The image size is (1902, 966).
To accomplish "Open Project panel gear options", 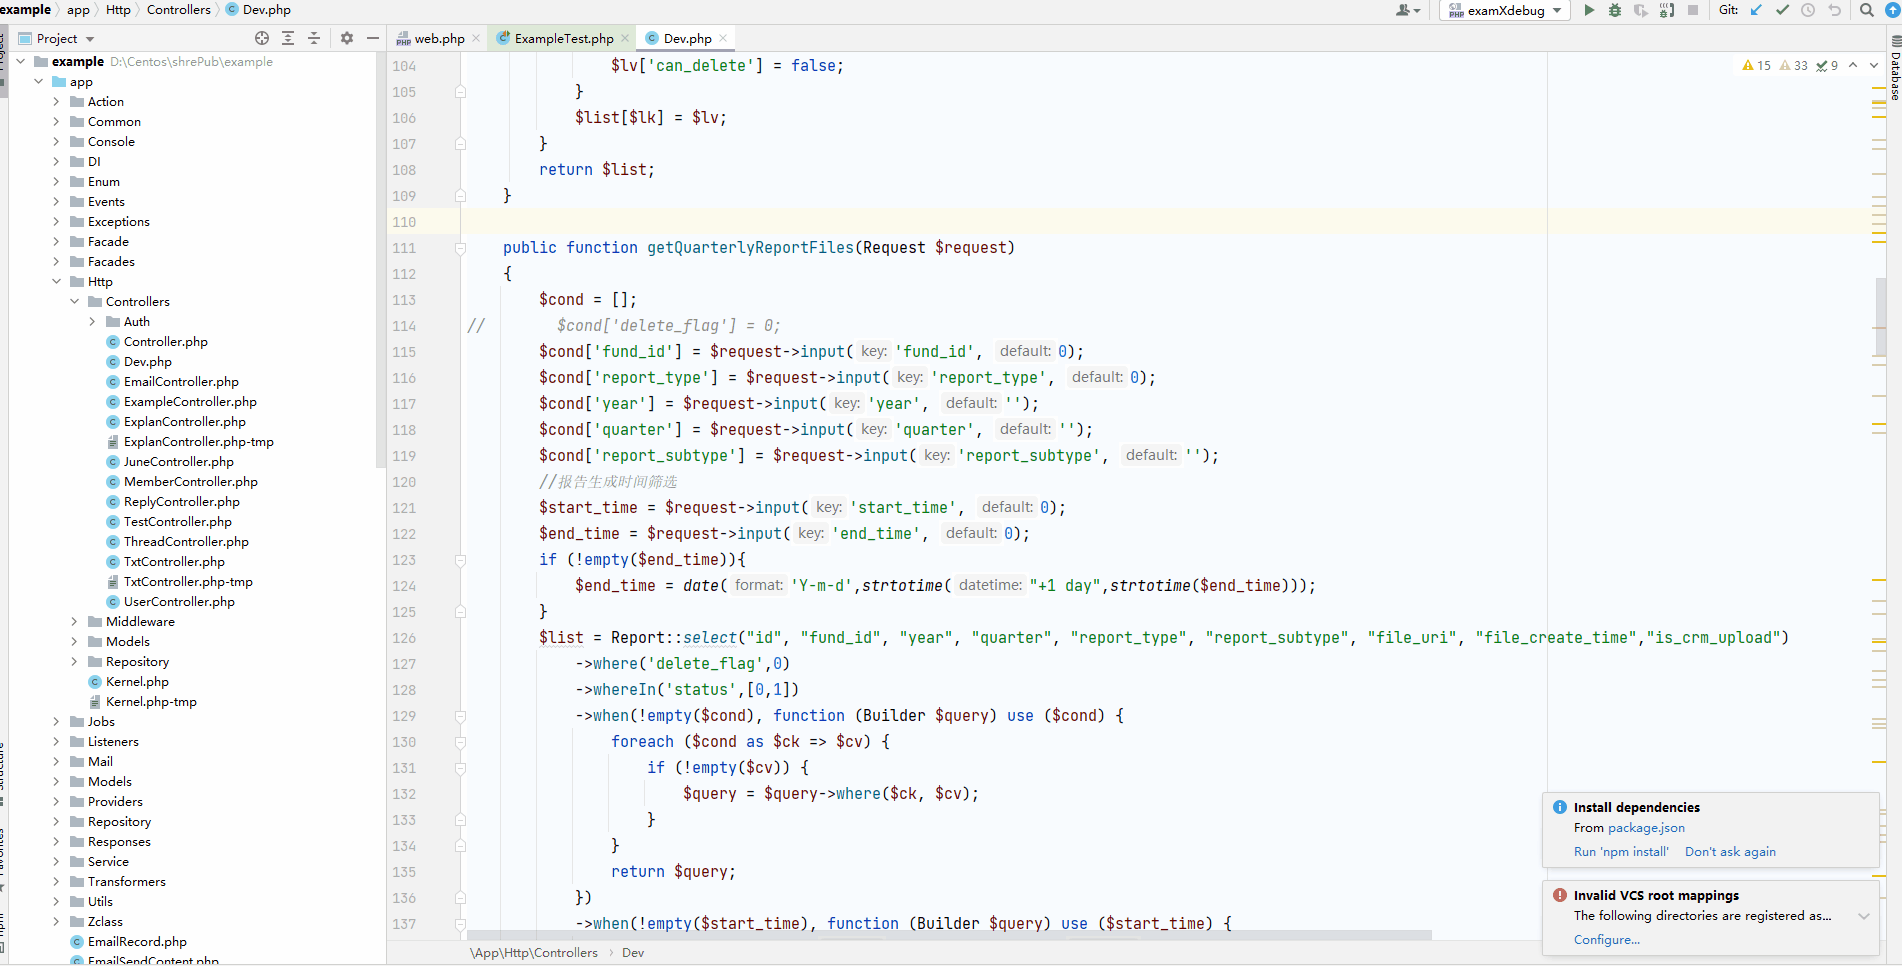I will point(347,38).
